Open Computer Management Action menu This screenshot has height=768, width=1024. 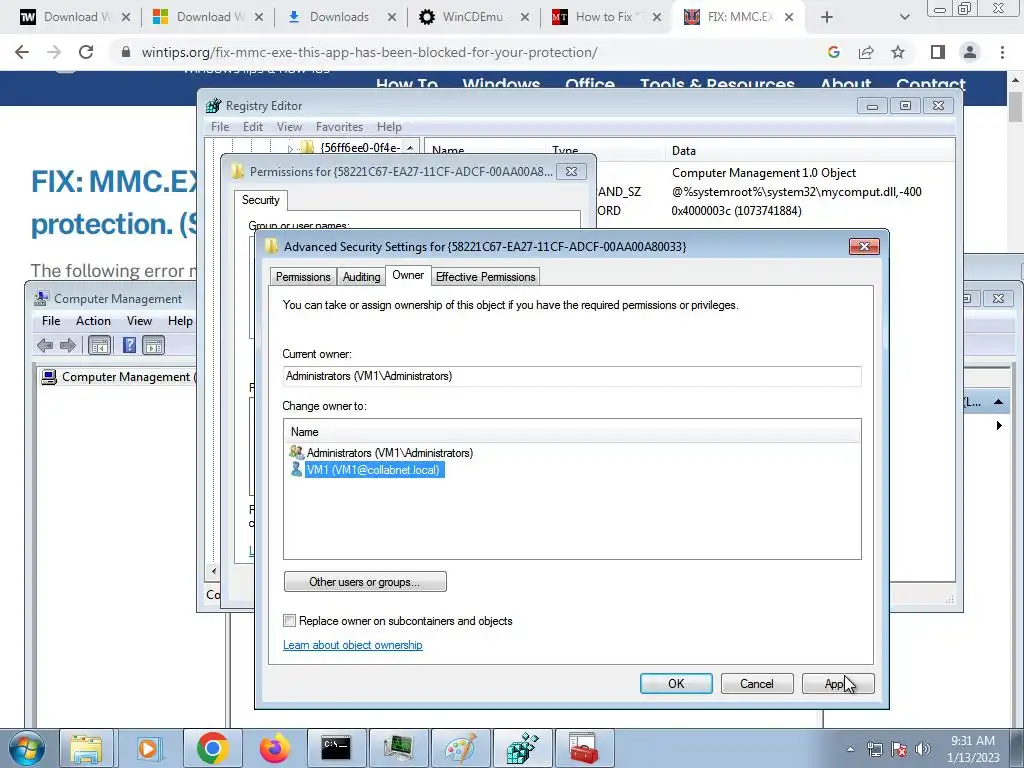click(x=93, y=321)
